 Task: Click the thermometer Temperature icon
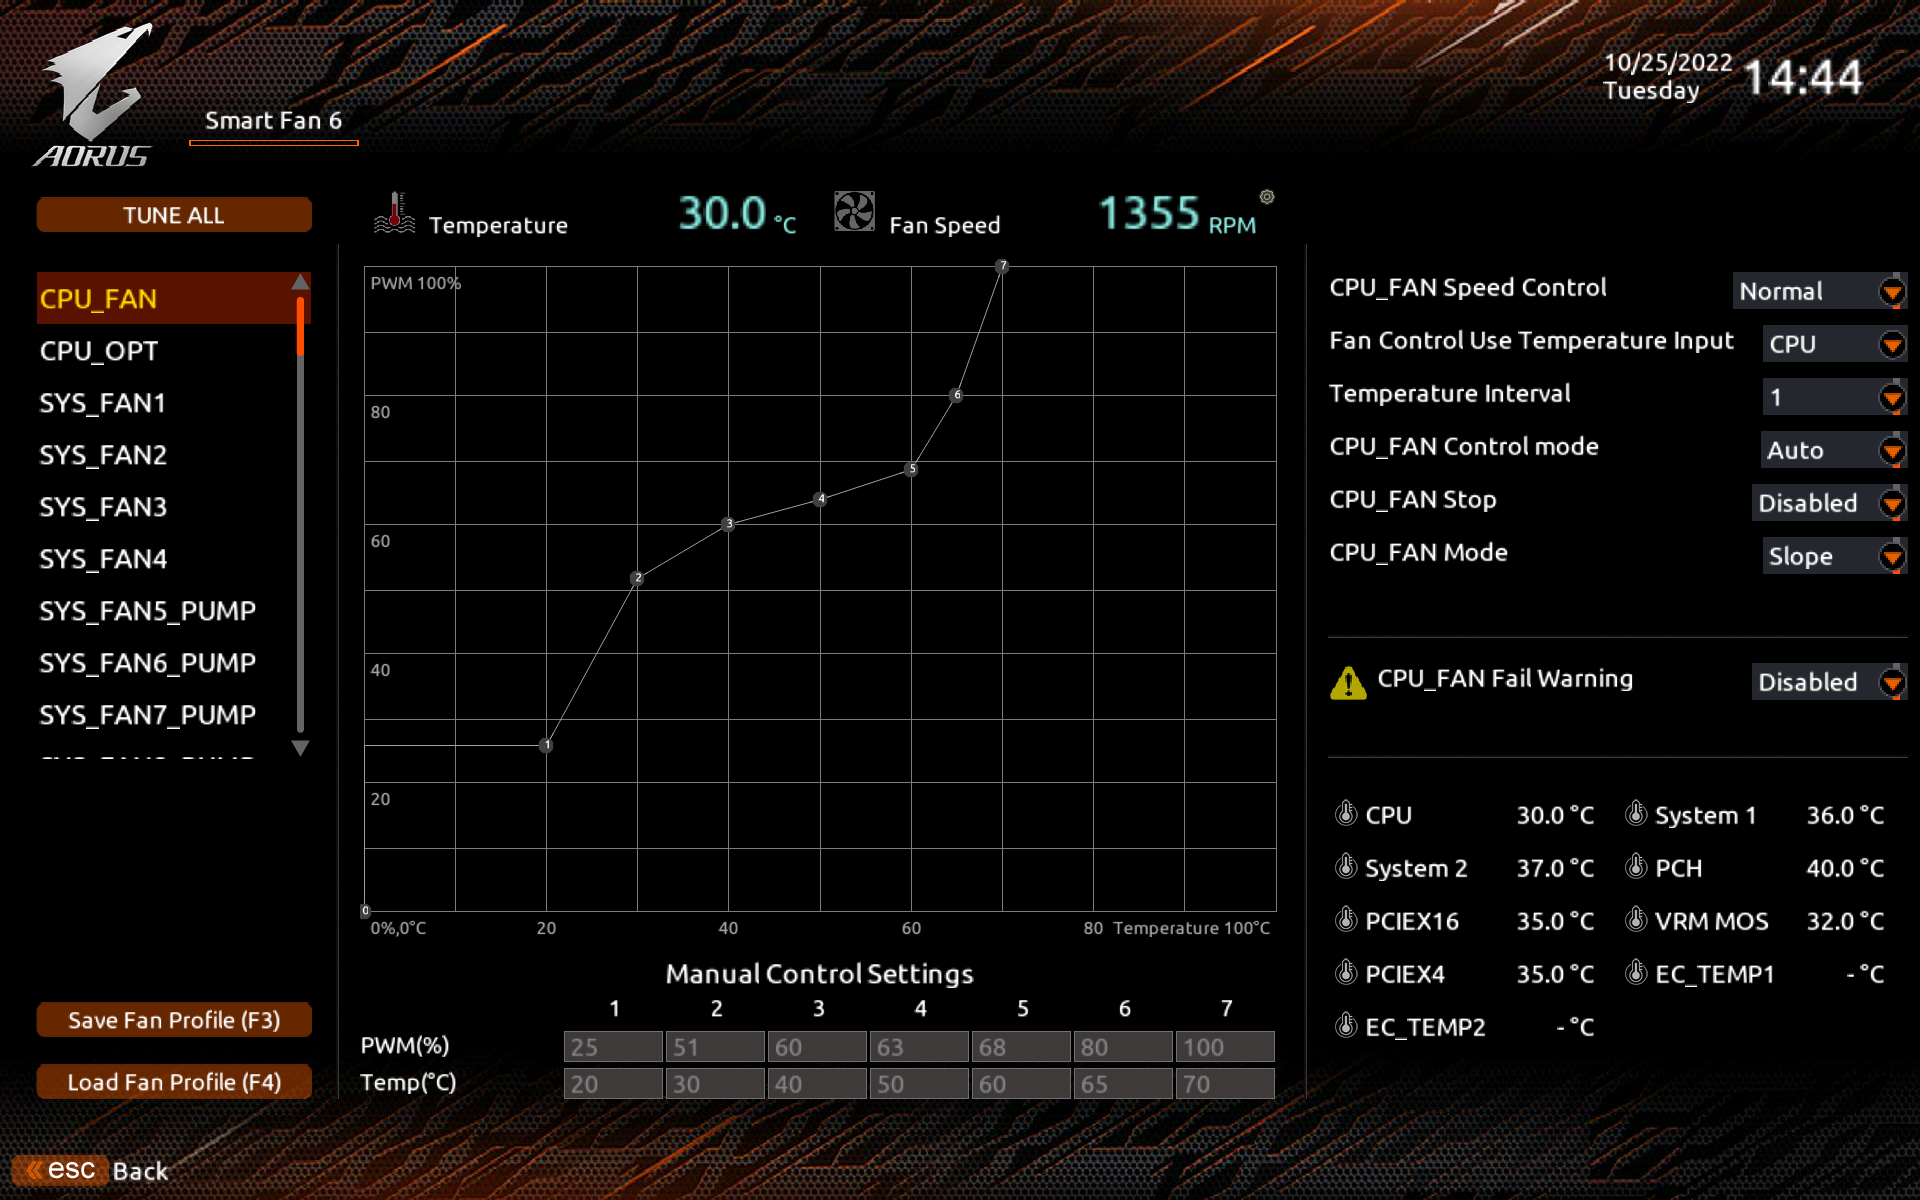click(394, 213)
